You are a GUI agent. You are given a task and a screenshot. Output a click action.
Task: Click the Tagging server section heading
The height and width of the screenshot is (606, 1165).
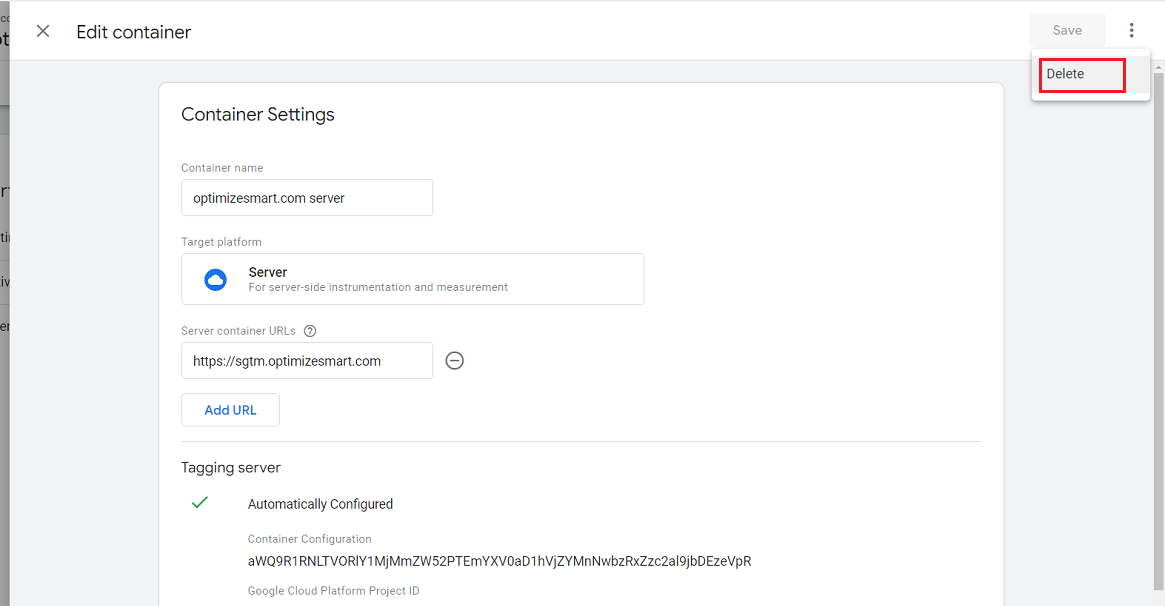(x=231, y=468)
